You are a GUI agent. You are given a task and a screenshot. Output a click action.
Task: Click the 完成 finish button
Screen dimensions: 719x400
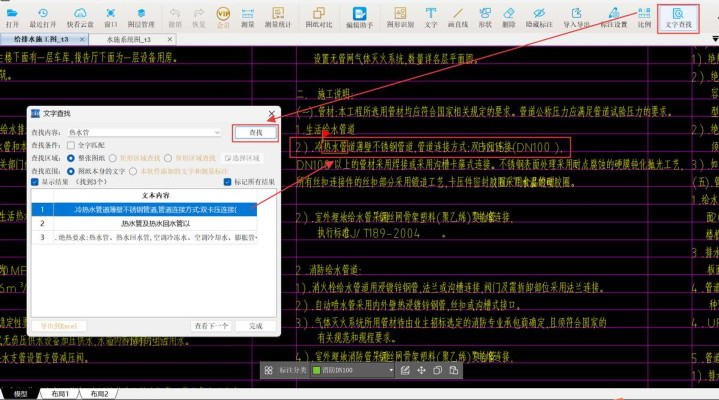[x=256, y=325]
